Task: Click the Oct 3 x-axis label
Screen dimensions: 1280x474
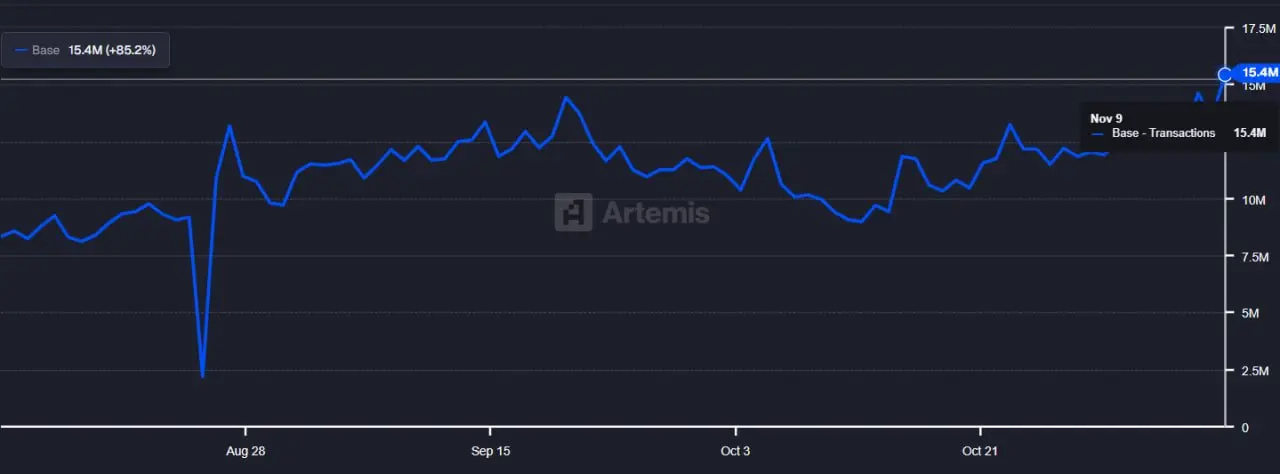Action: 735,451
